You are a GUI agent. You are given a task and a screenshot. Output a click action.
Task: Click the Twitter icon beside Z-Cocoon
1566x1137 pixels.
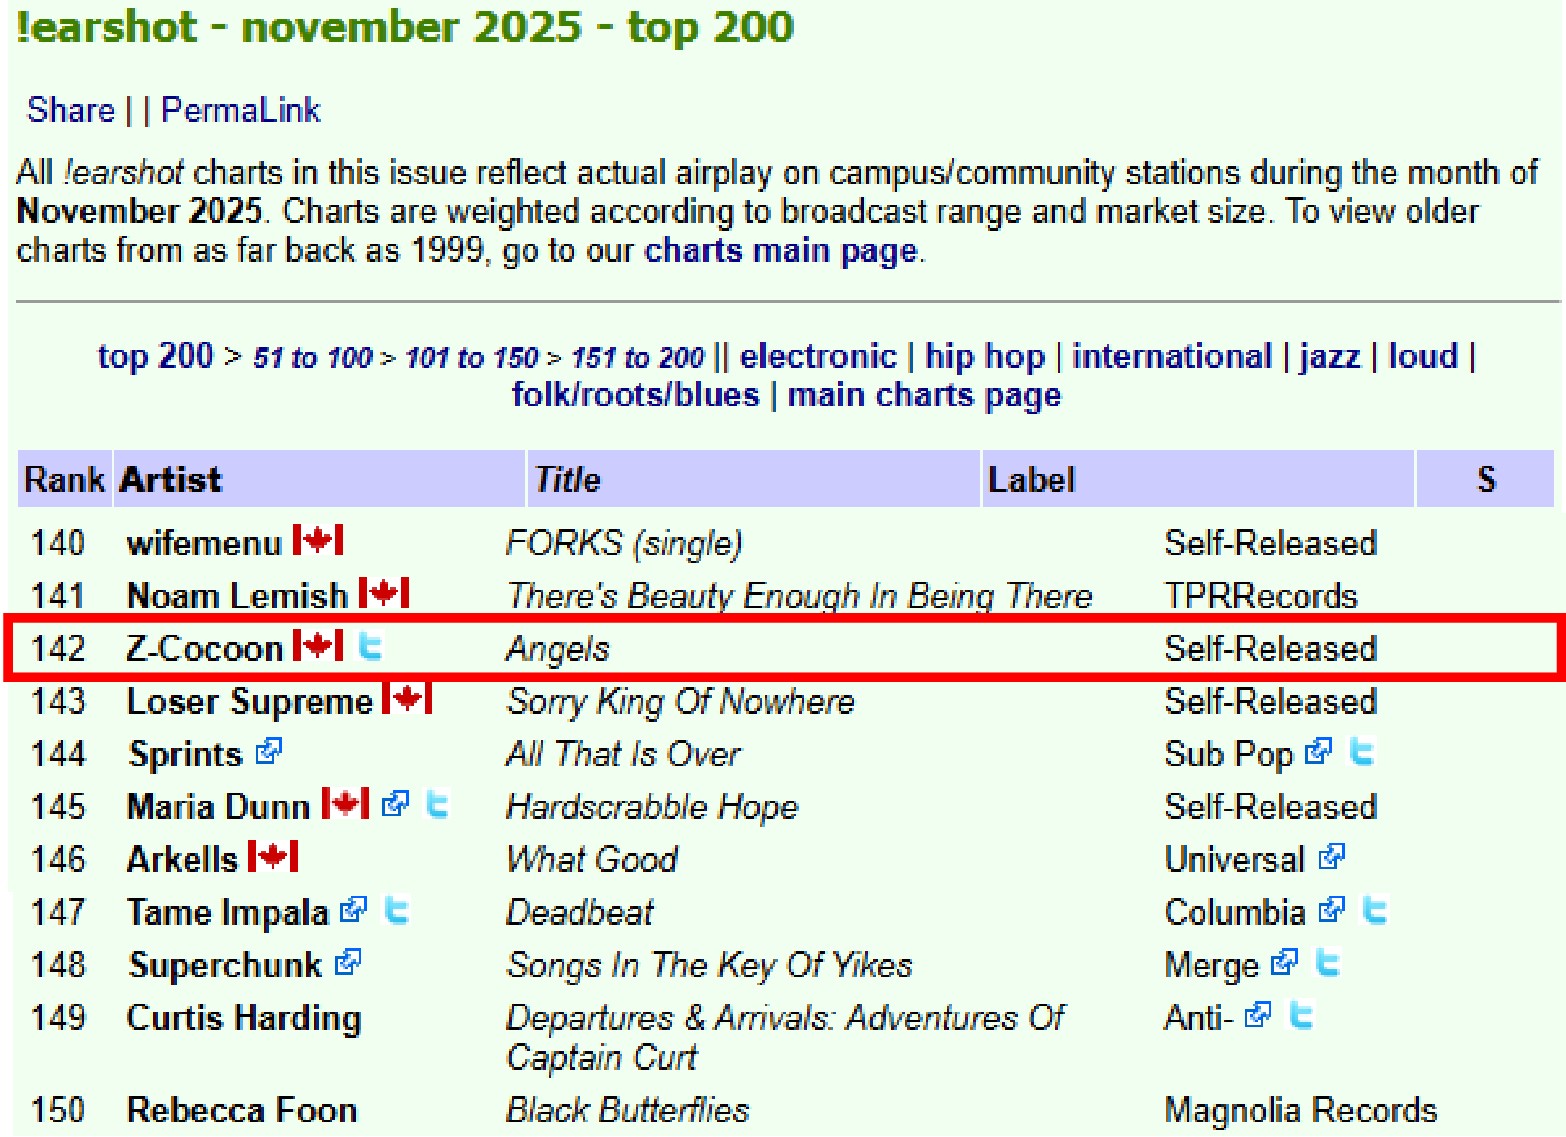pos(370,647)
